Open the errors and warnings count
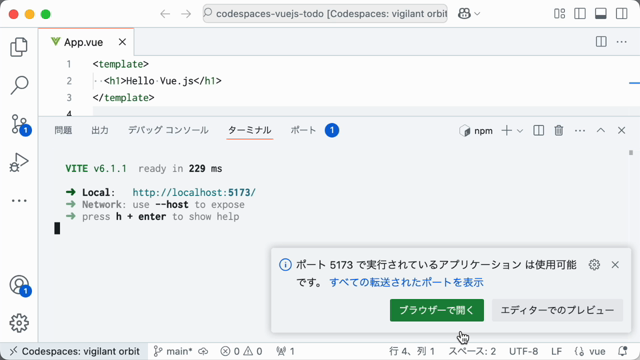Screen dimensions: 640x360 click(241, 351)
